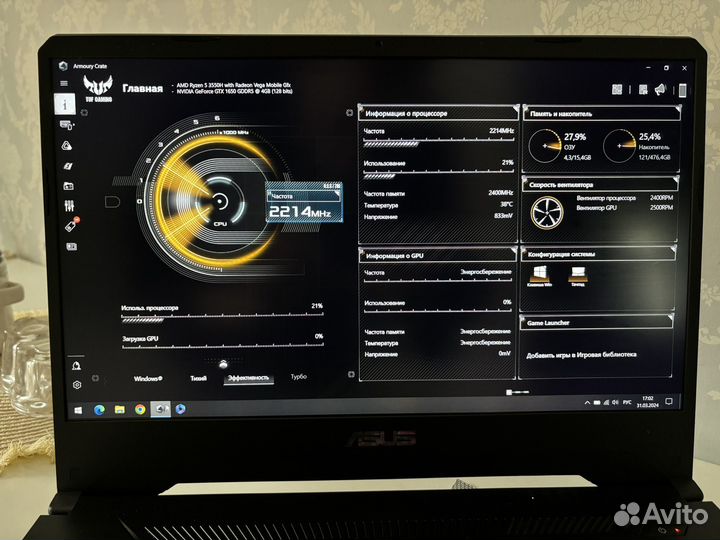Show hidden tray icons chevron

point(587,403)
